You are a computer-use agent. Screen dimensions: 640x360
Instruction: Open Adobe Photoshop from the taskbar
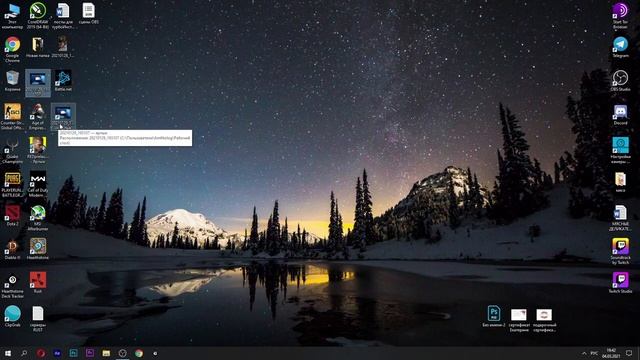pyautogui.click(x=73, y=353)
